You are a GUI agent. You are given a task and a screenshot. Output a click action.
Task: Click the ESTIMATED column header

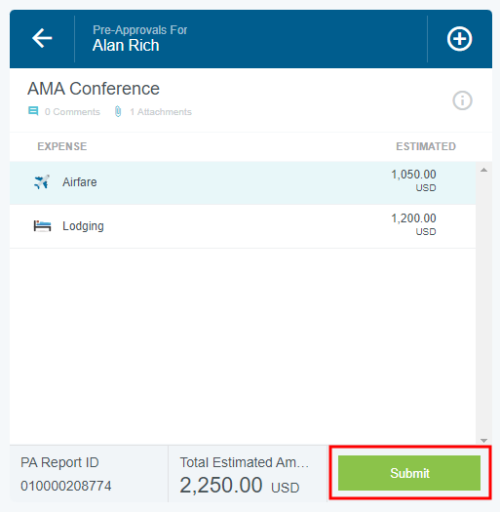point(426,146)
